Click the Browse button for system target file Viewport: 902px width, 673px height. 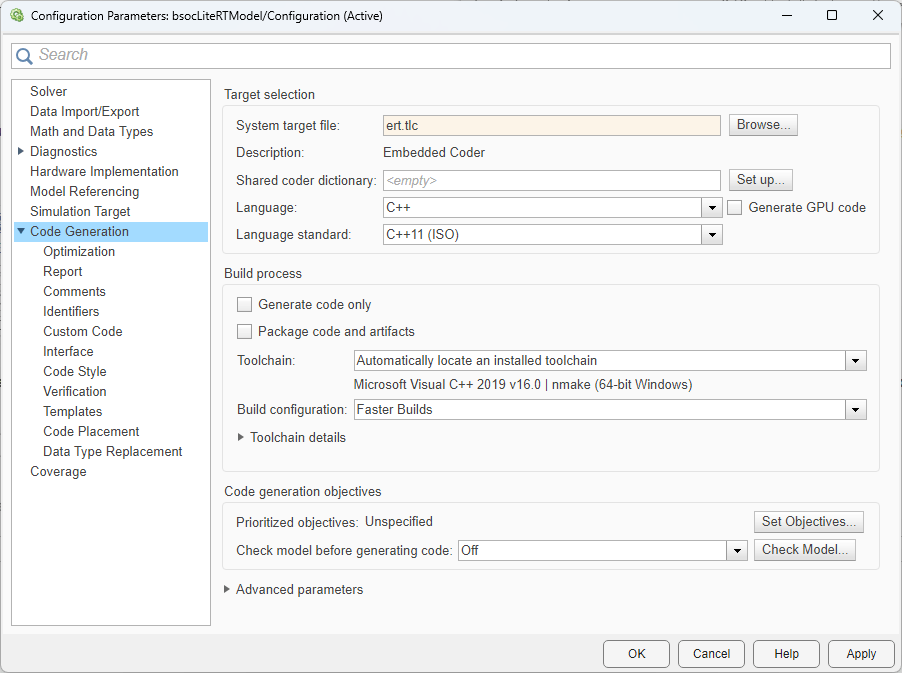(763, 125)
